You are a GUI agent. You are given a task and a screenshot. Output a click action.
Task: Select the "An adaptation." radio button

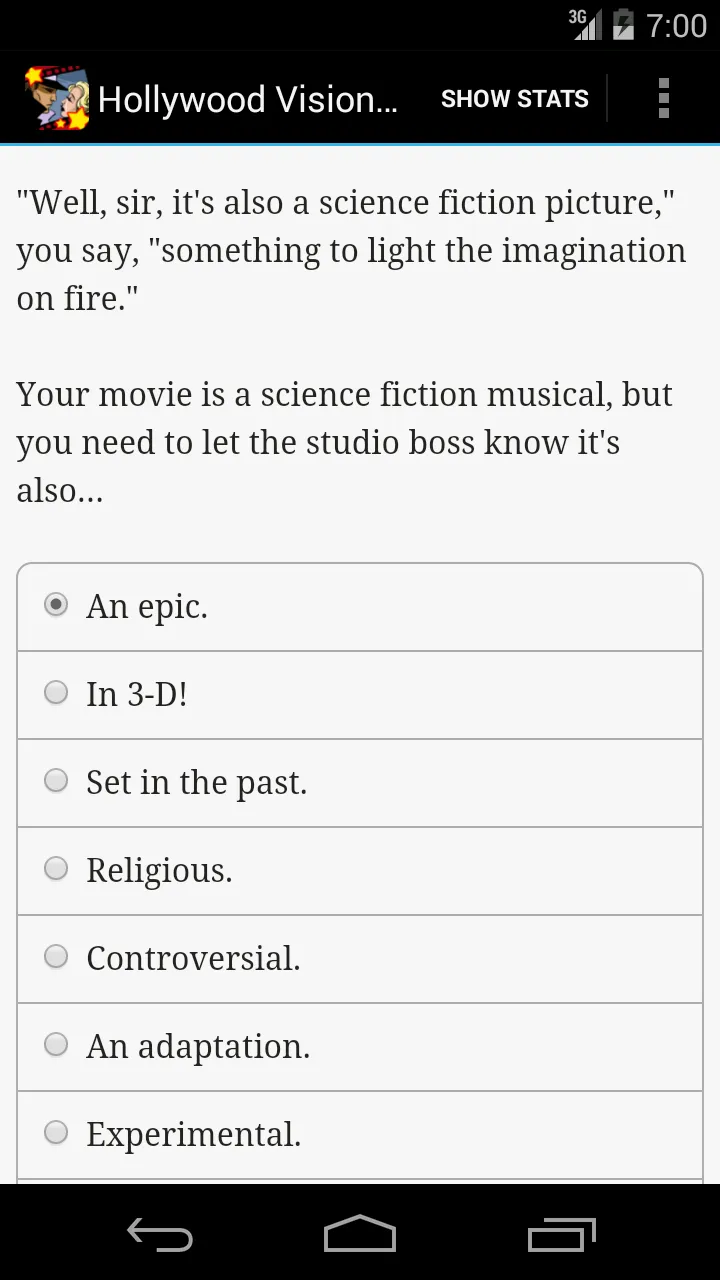click(x=57, y=1045)
